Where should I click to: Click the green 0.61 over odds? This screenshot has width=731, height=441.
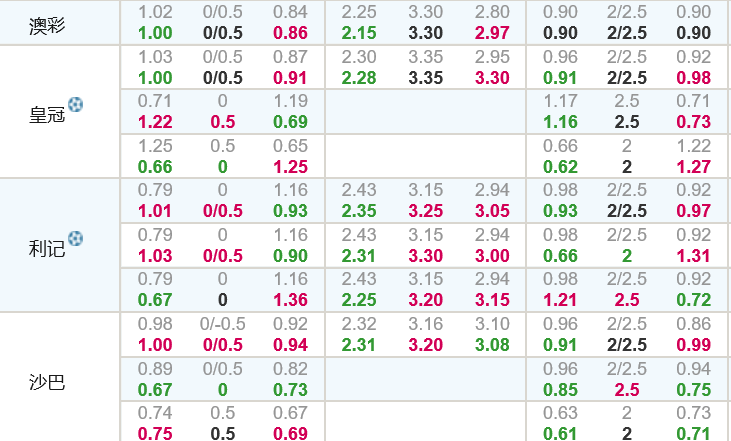[x=560, y=433]
